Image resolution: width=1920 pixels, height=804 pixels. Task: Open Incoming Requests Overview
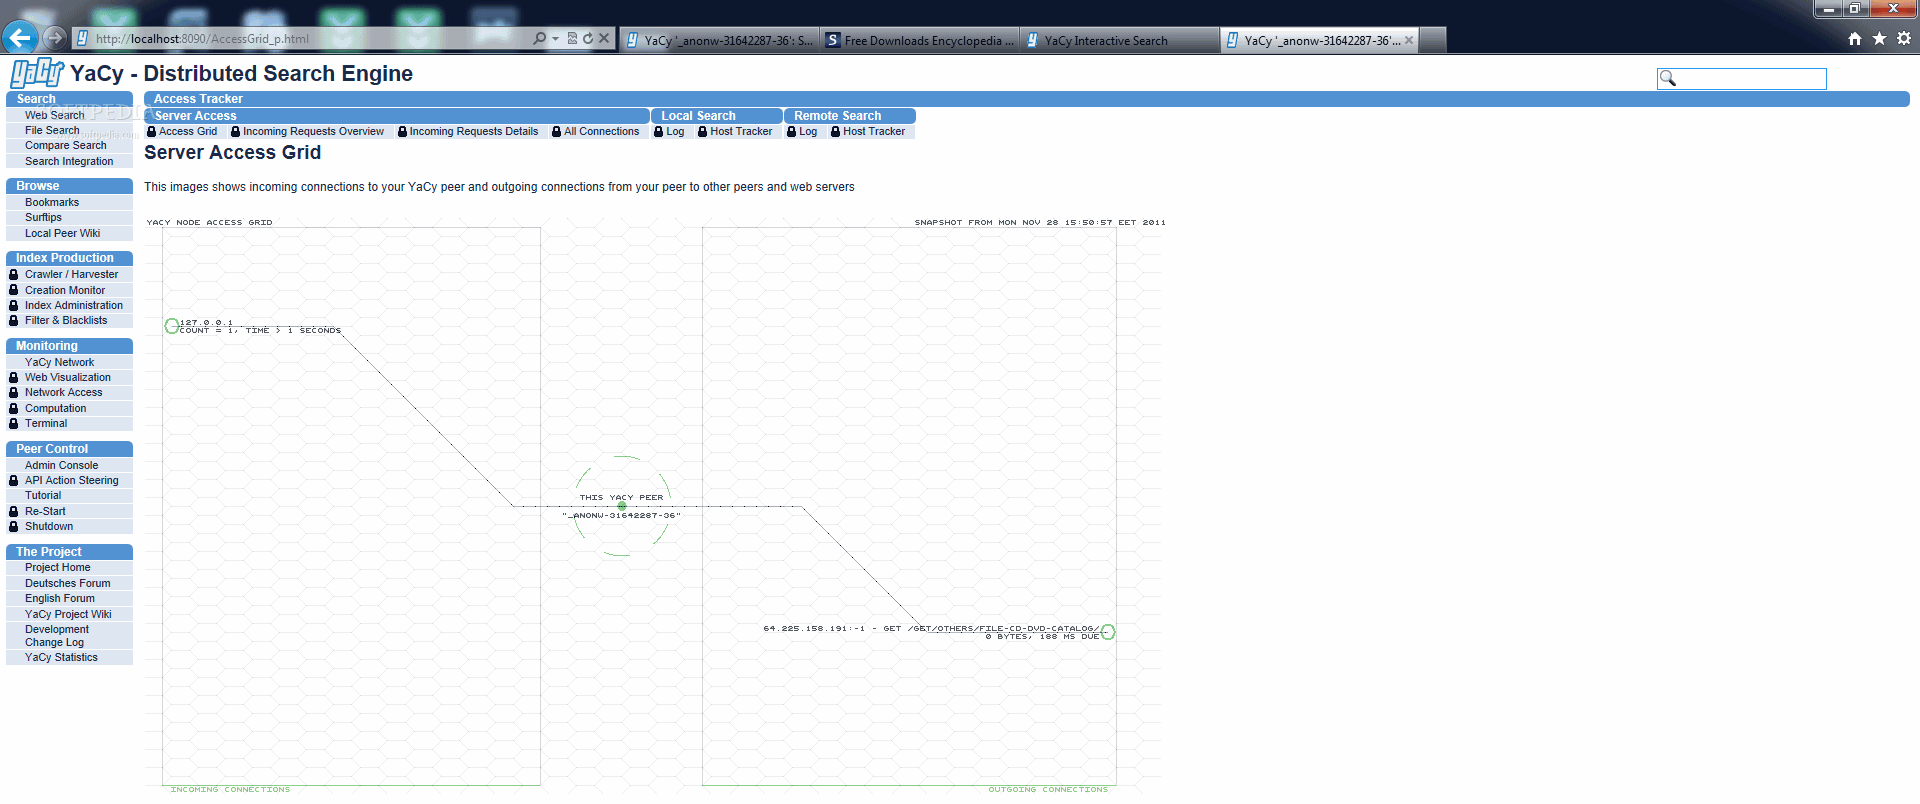(313, 132)
